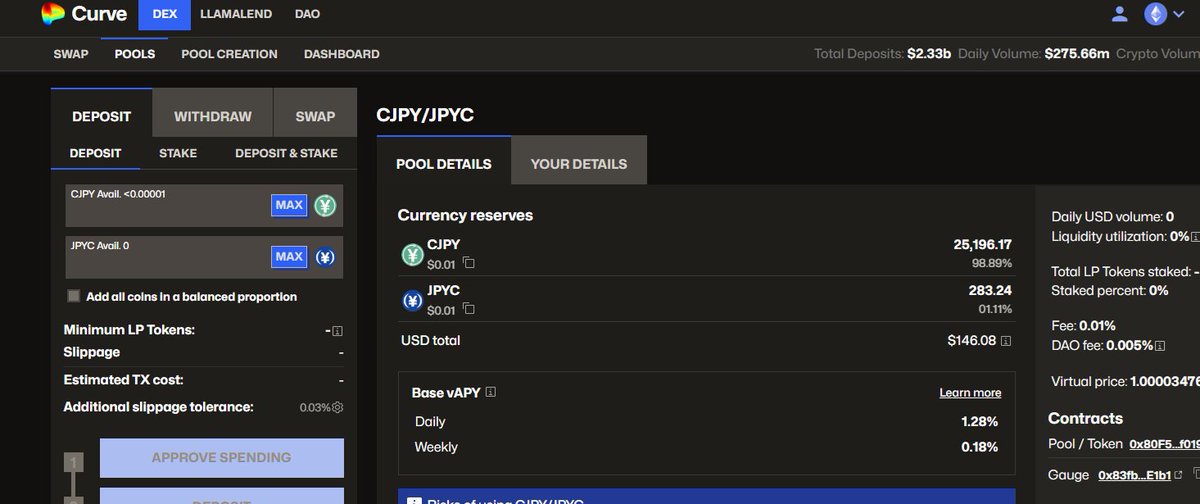Click Total Deposits $2.33b value

(x=930, y=54)
